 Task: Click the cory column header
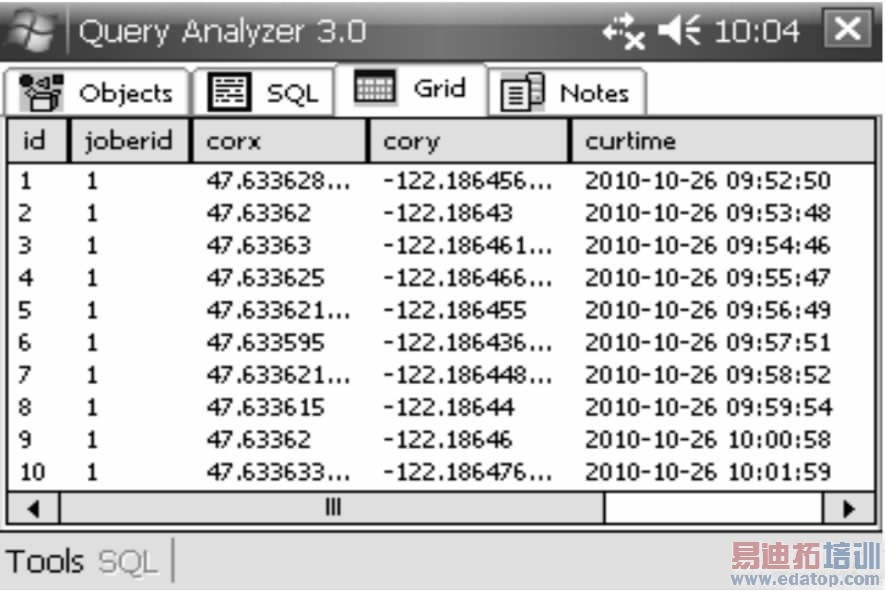[x=469, y=141]
